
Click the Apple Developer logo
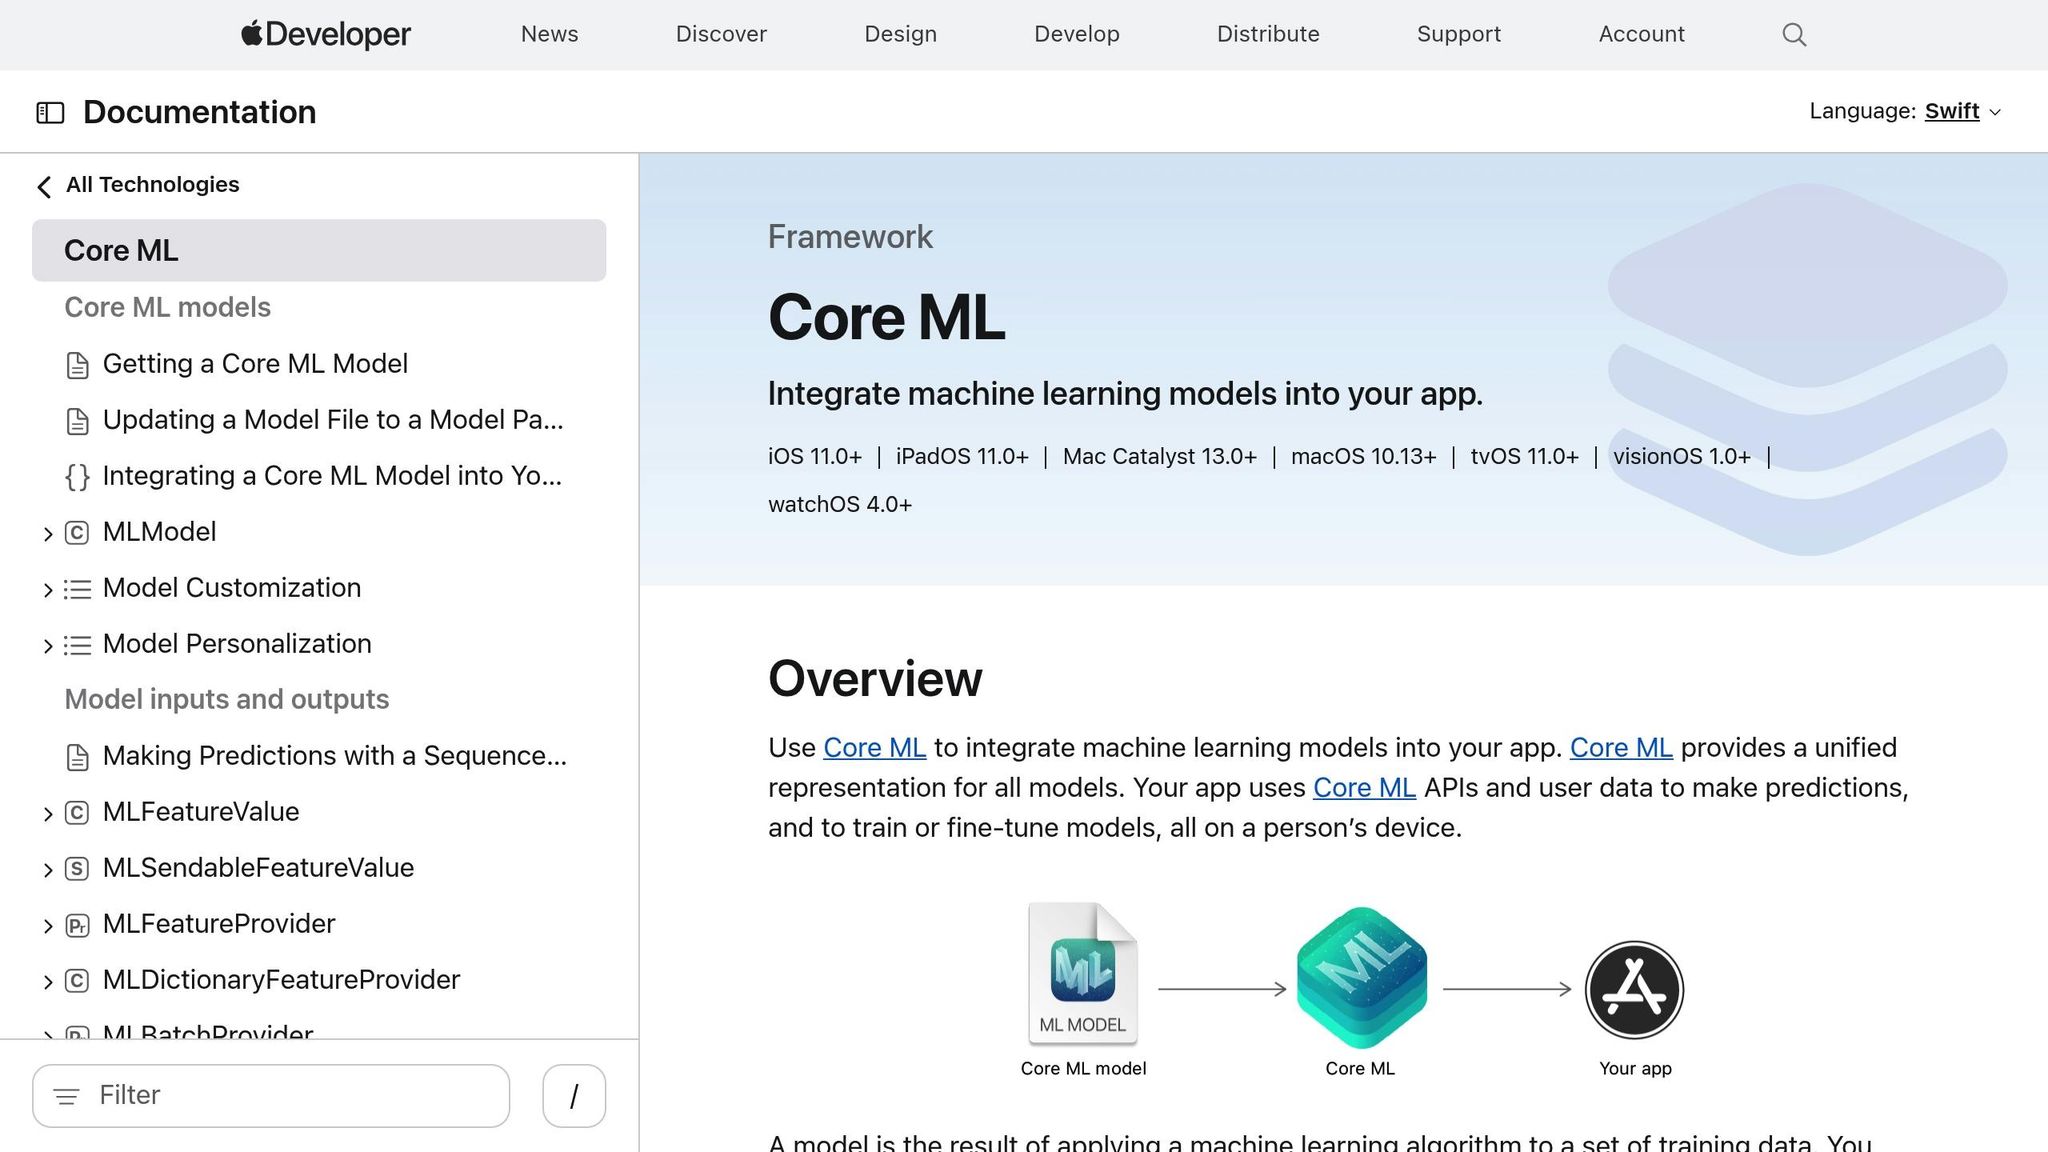(326, 34)
